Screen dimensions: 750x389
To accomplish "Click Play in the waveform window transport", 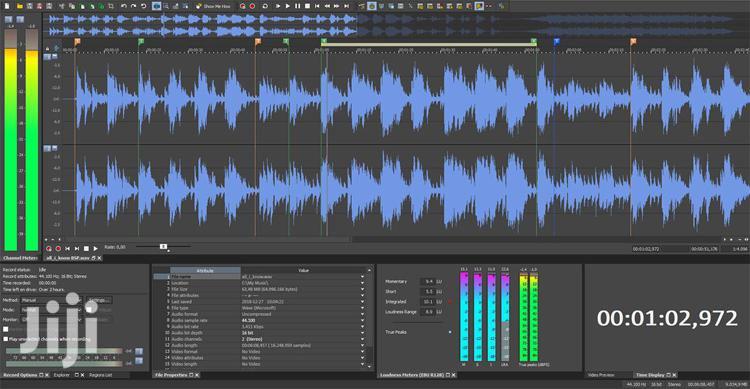I will coord(96,248).
